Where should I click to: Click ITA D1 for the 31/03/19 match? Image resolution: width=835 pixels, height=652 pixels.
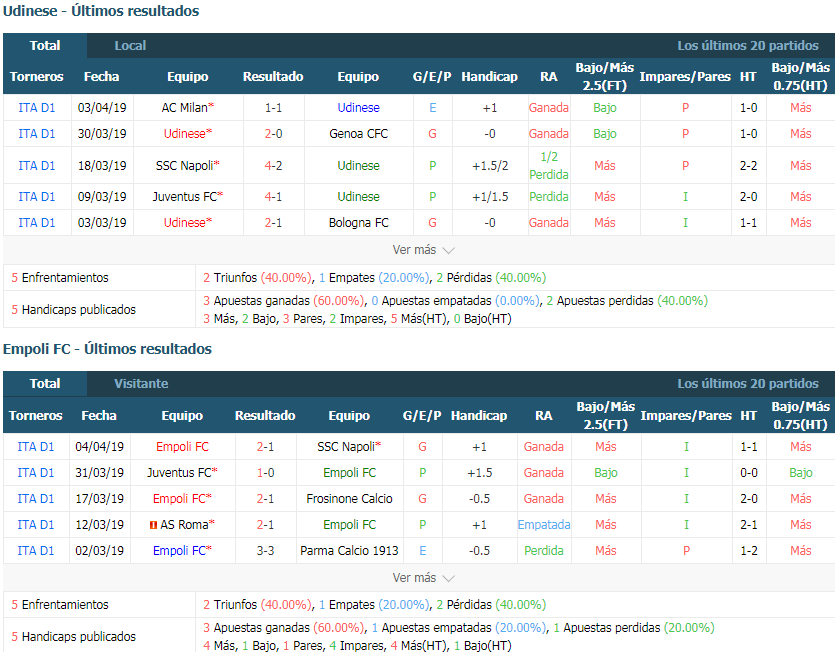coord(36,472)
